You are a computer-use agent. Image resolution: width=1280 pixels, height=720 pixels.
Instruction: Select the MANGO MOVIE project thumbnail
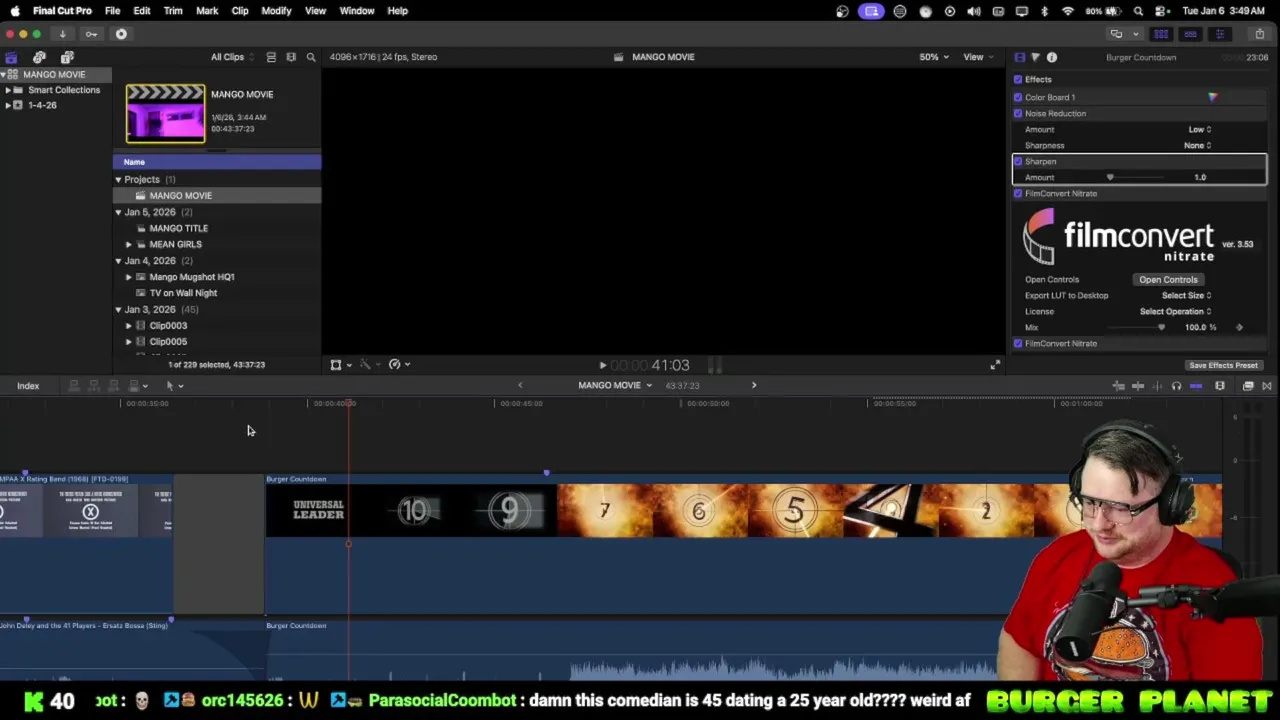tap(165, 113)
